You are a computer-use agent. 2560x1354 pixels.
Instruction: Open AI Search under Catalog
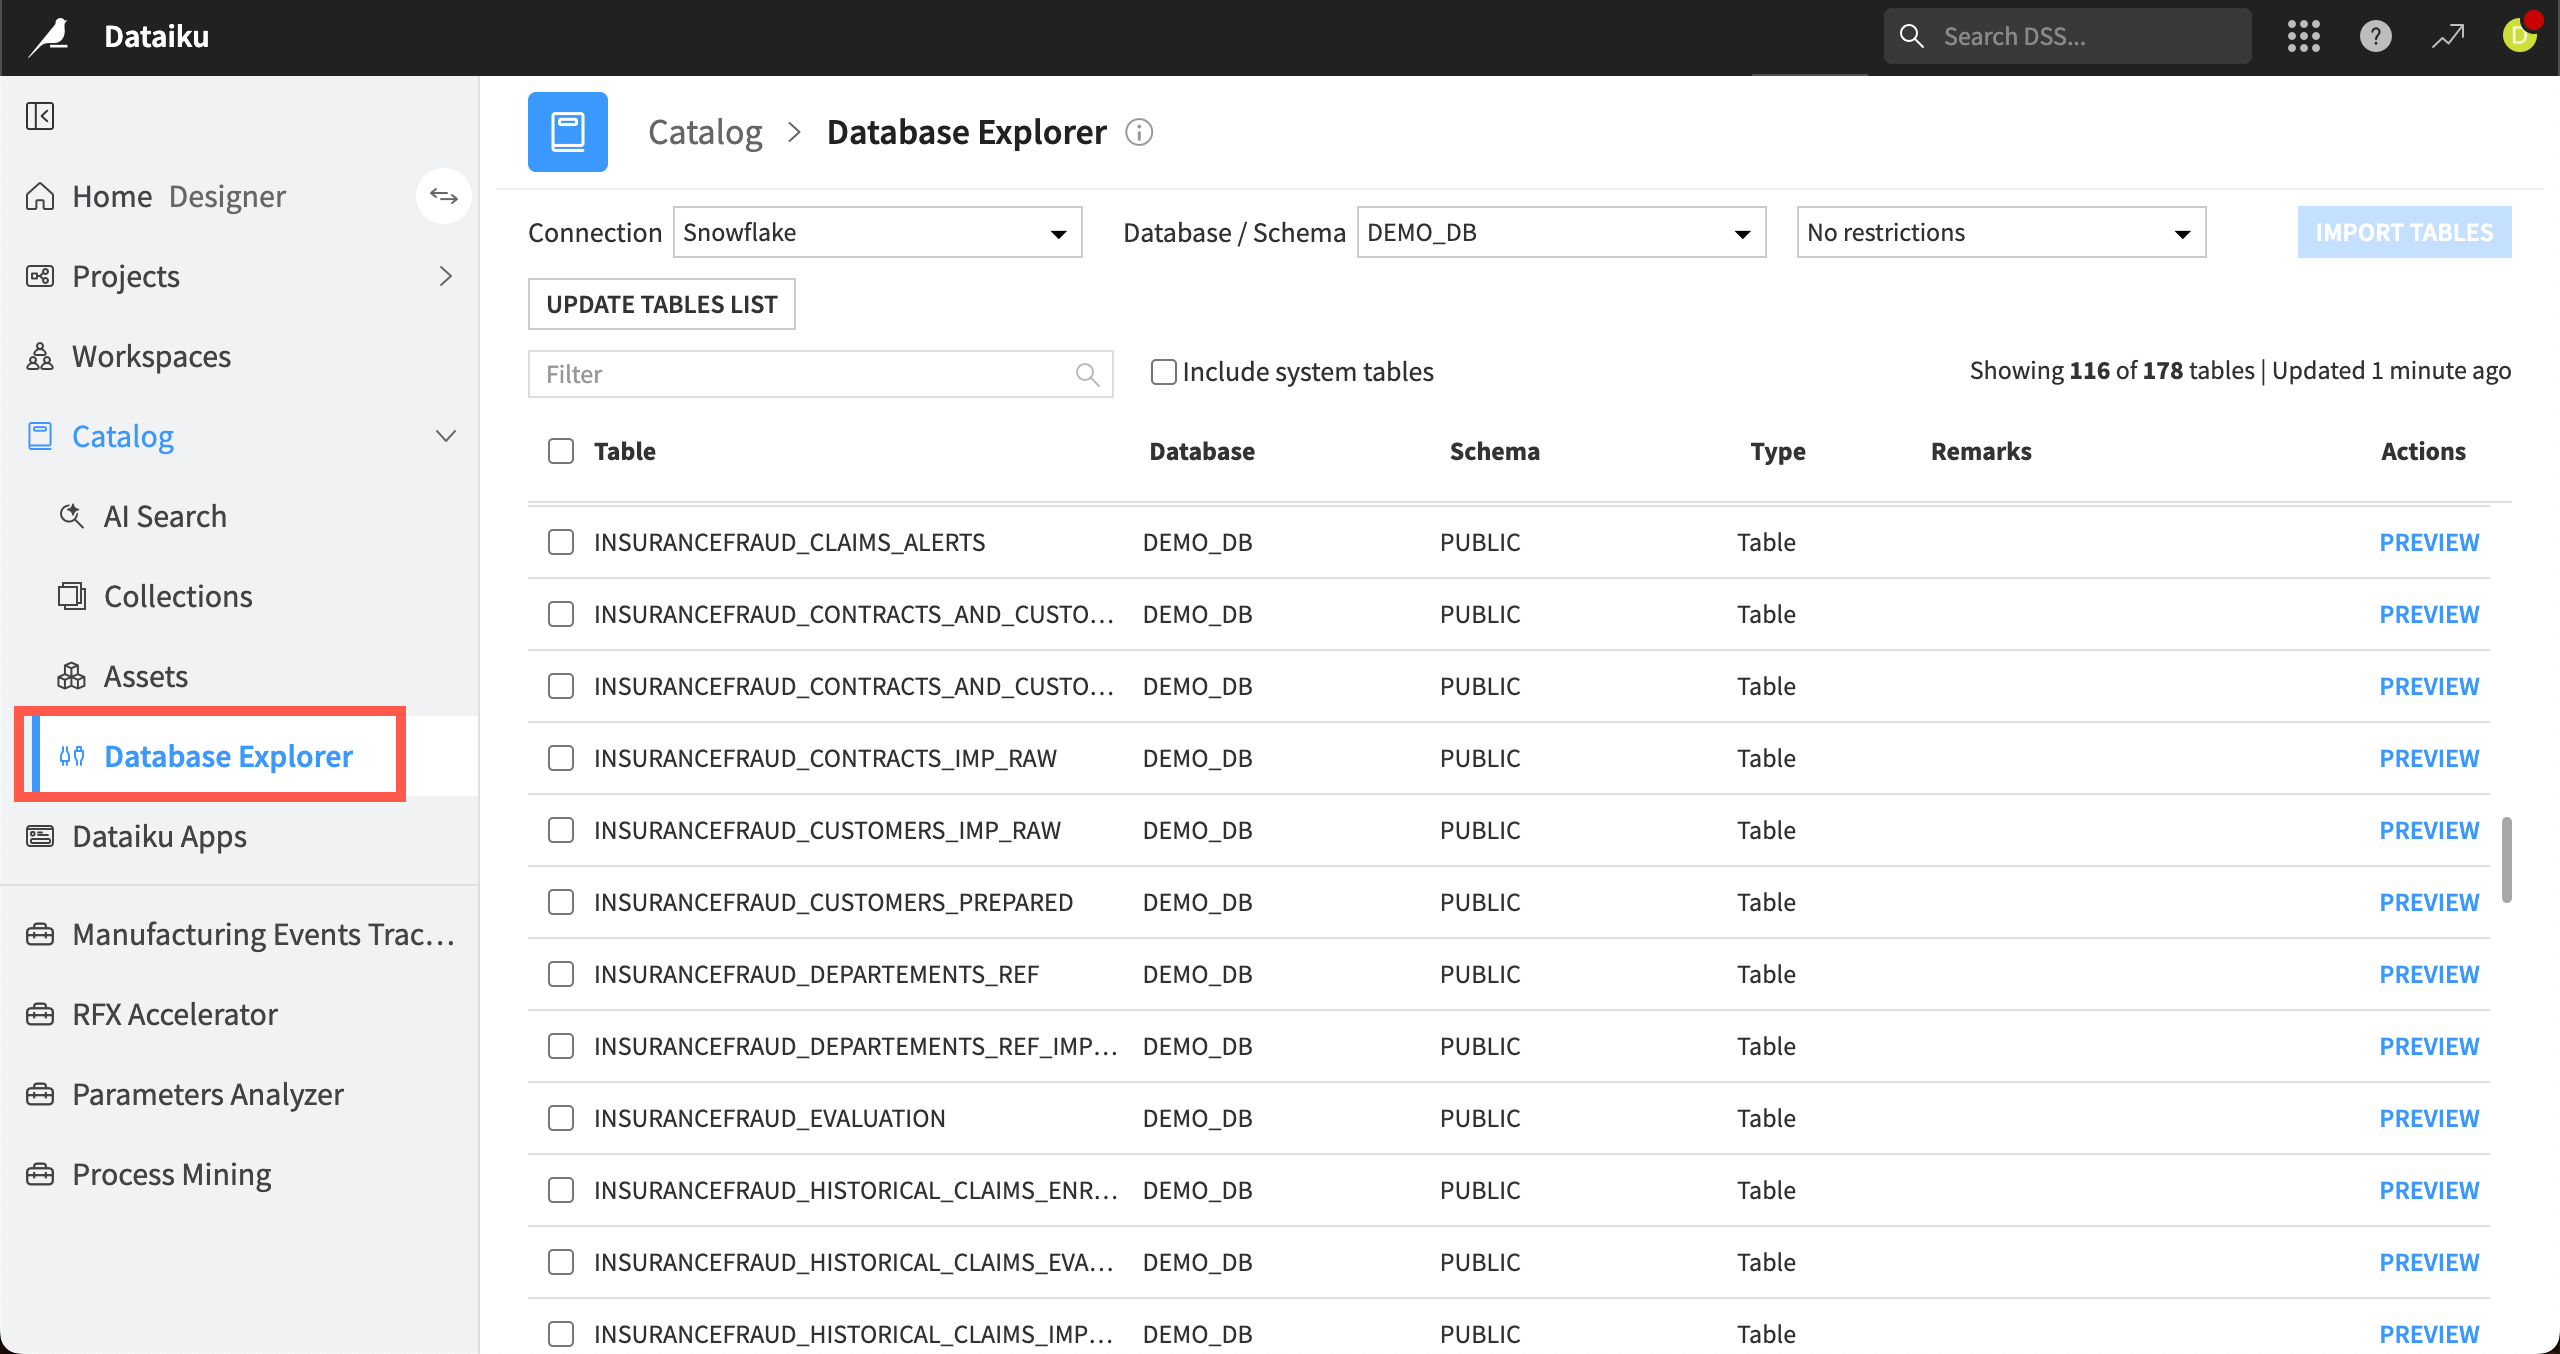pyautogui.click(x=165, y=516)
